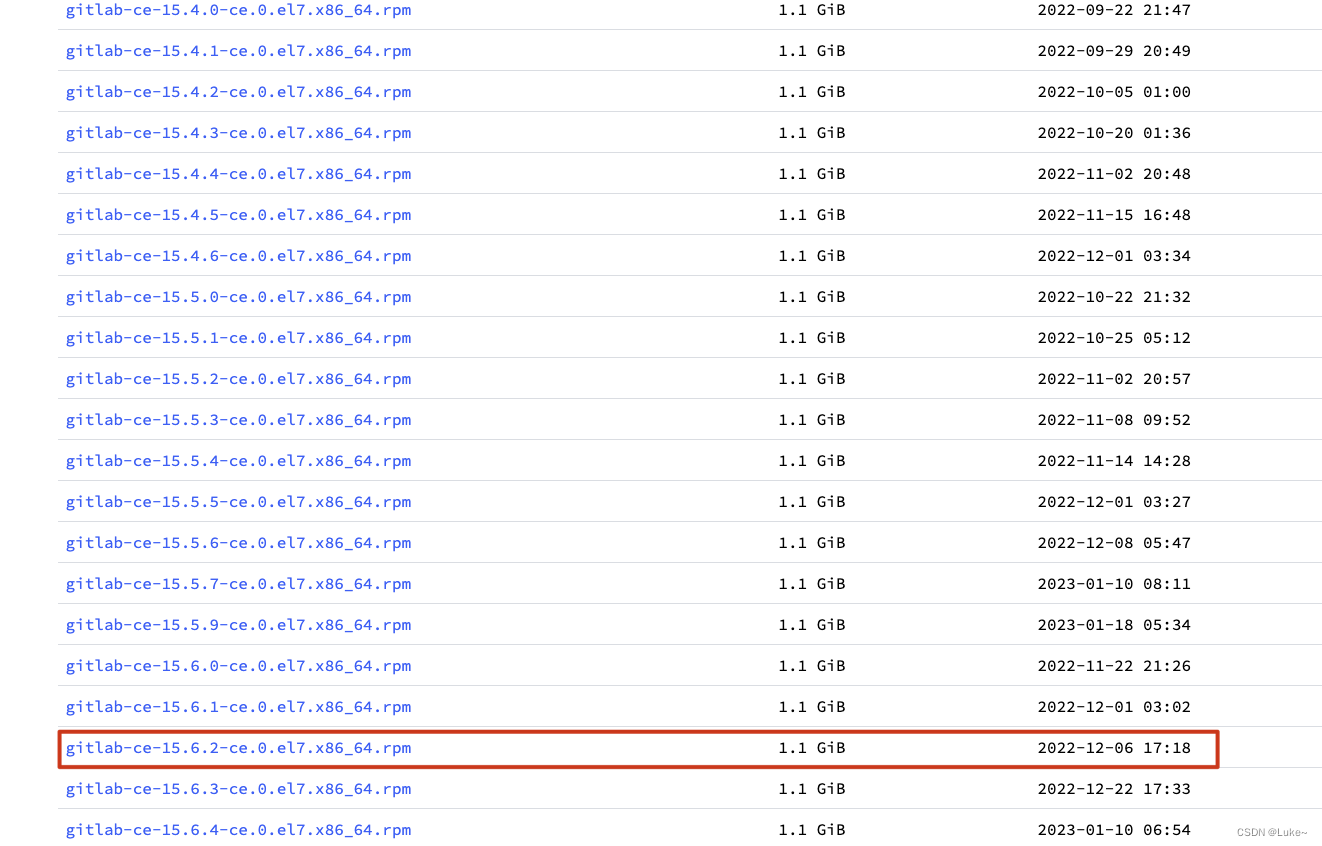Click the date 2023-01-10 06:54
The height and width of the screenshot is (846, 1322).
[x=1114, y=830]
